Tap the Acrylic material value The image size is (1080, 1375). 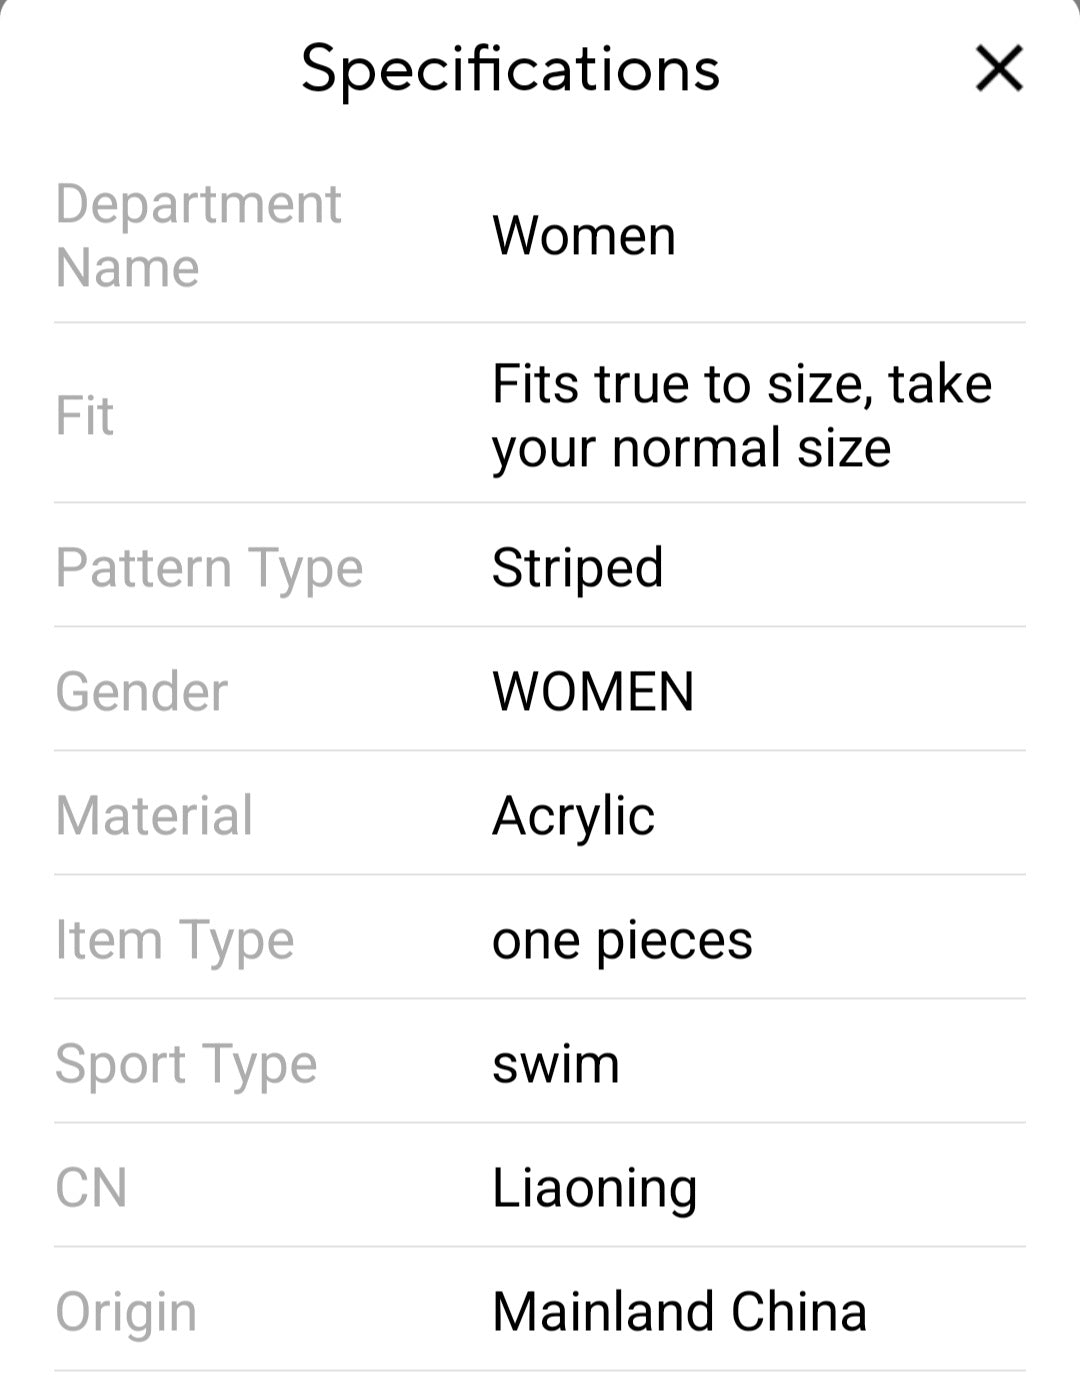[573, 816]
